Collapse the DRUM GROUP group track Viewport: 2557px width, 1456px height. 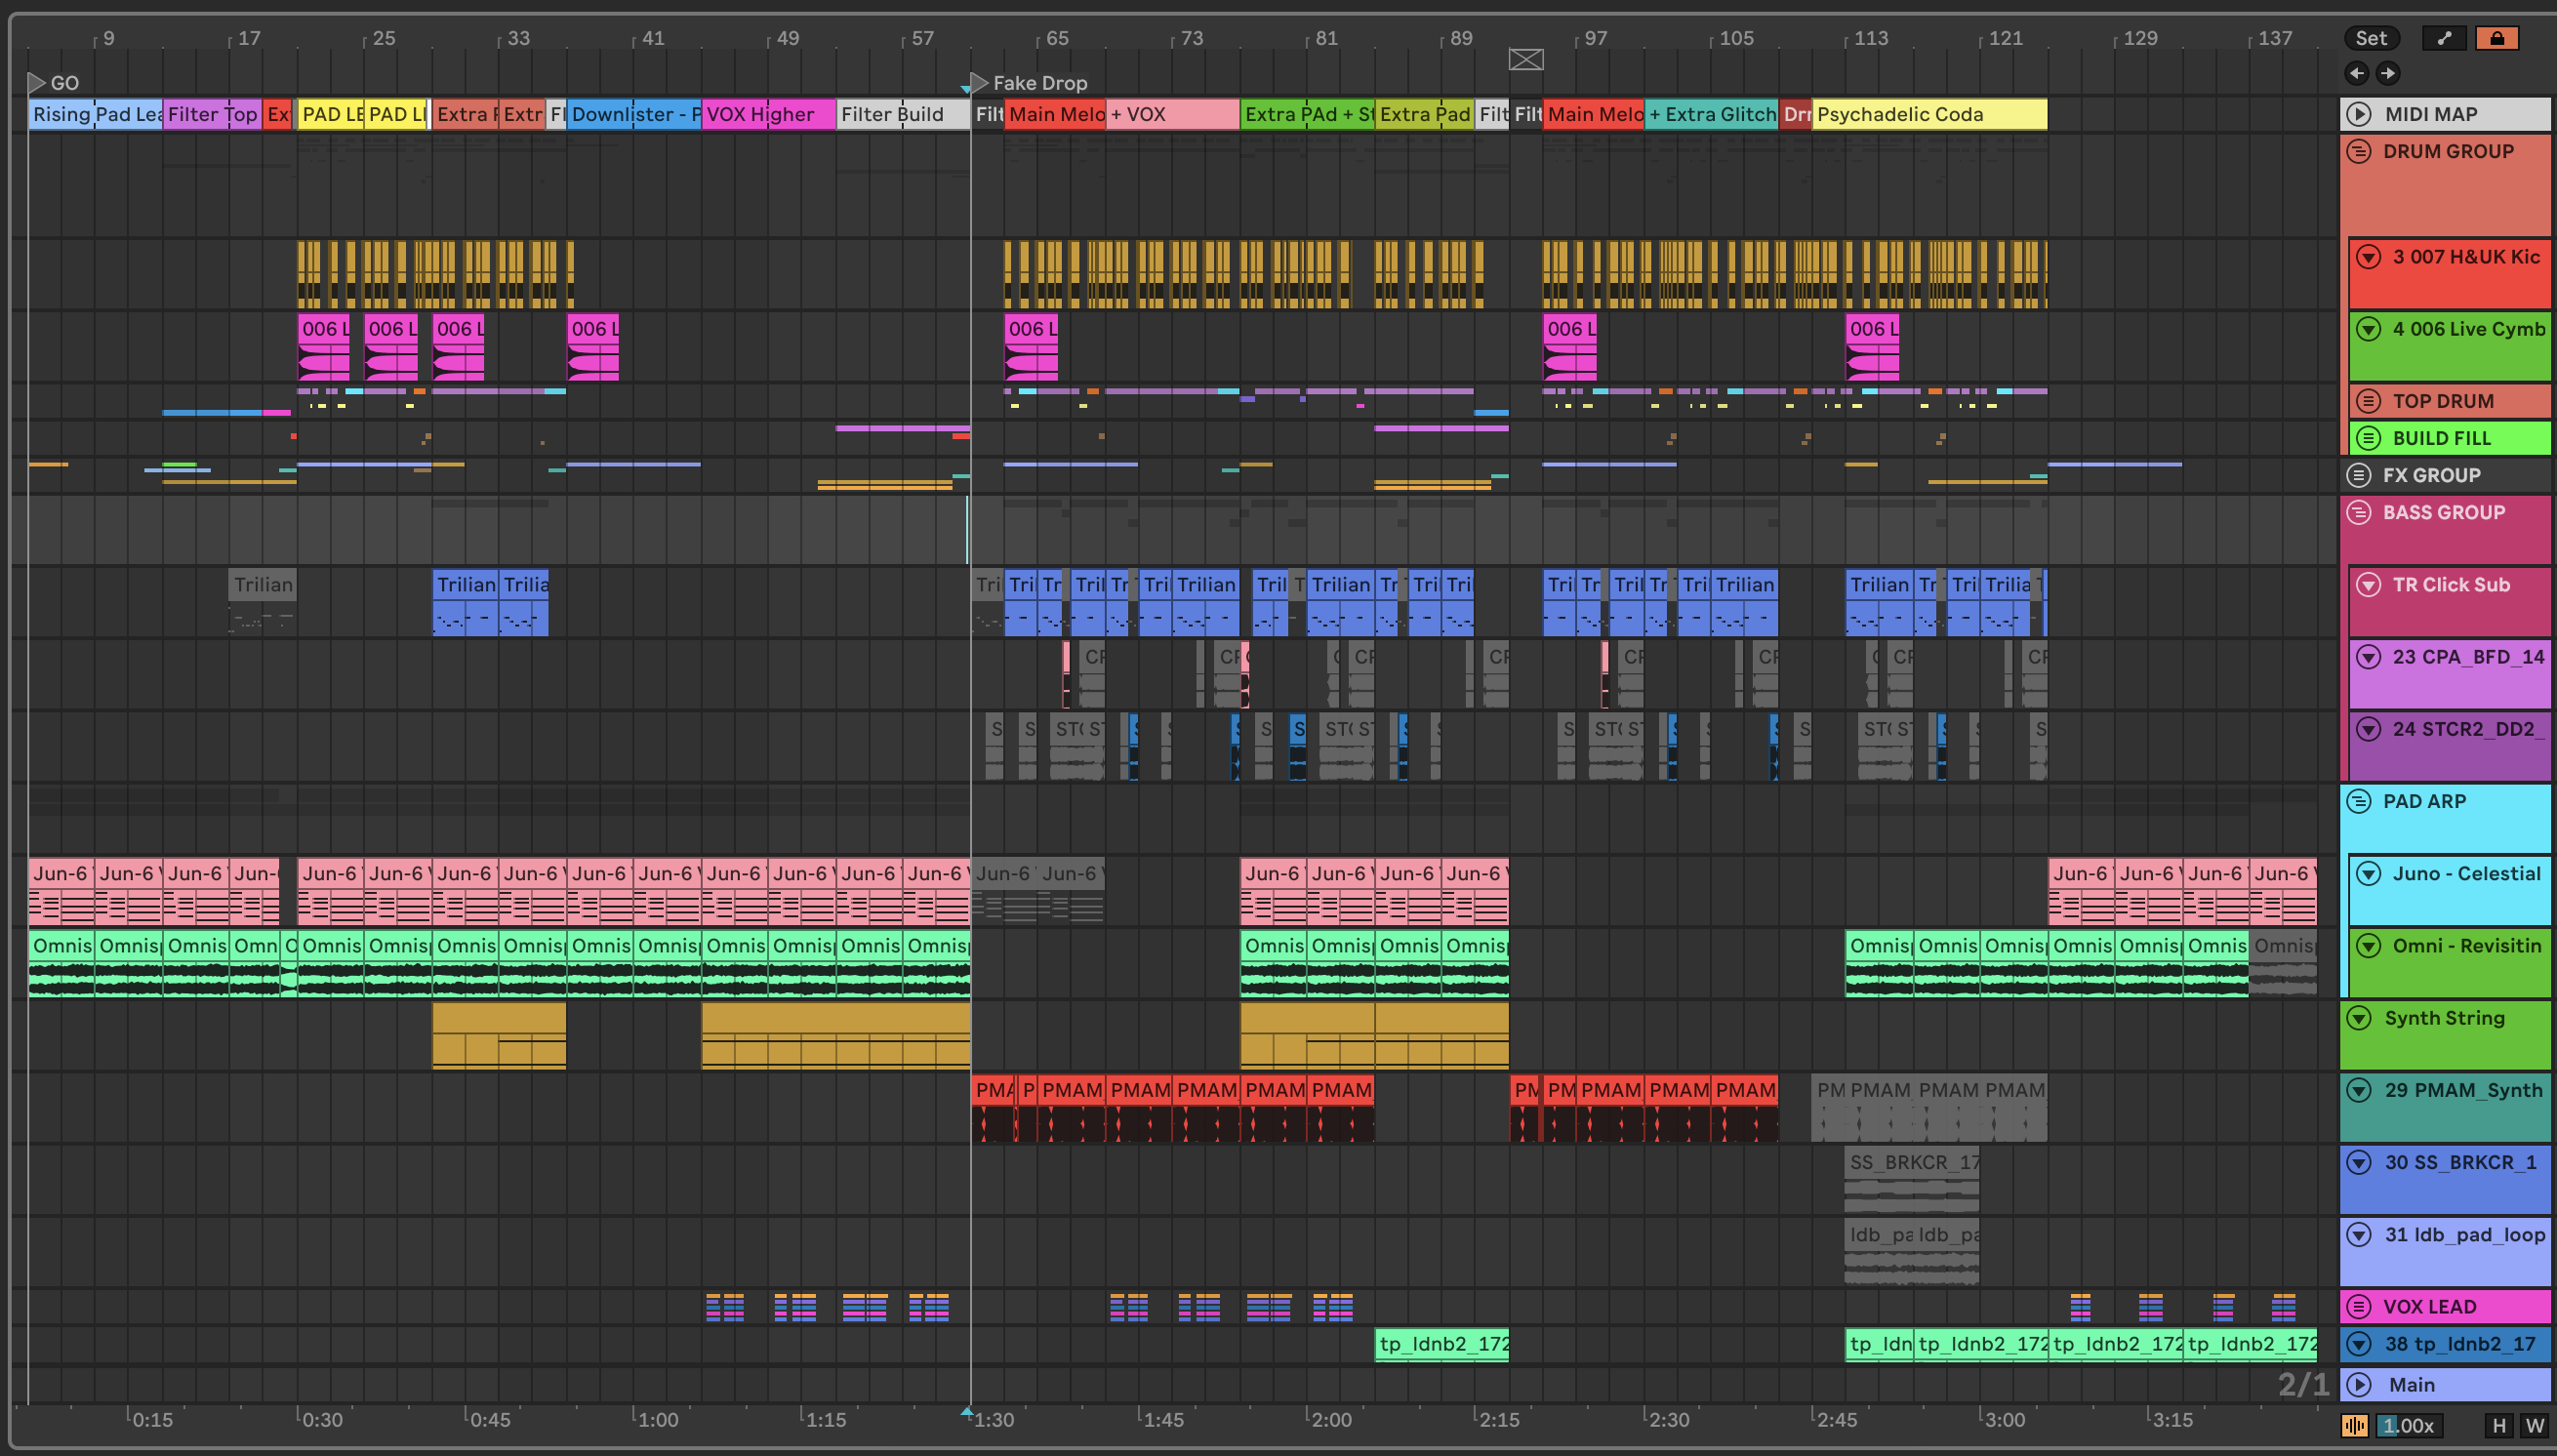coord(2359,152)
